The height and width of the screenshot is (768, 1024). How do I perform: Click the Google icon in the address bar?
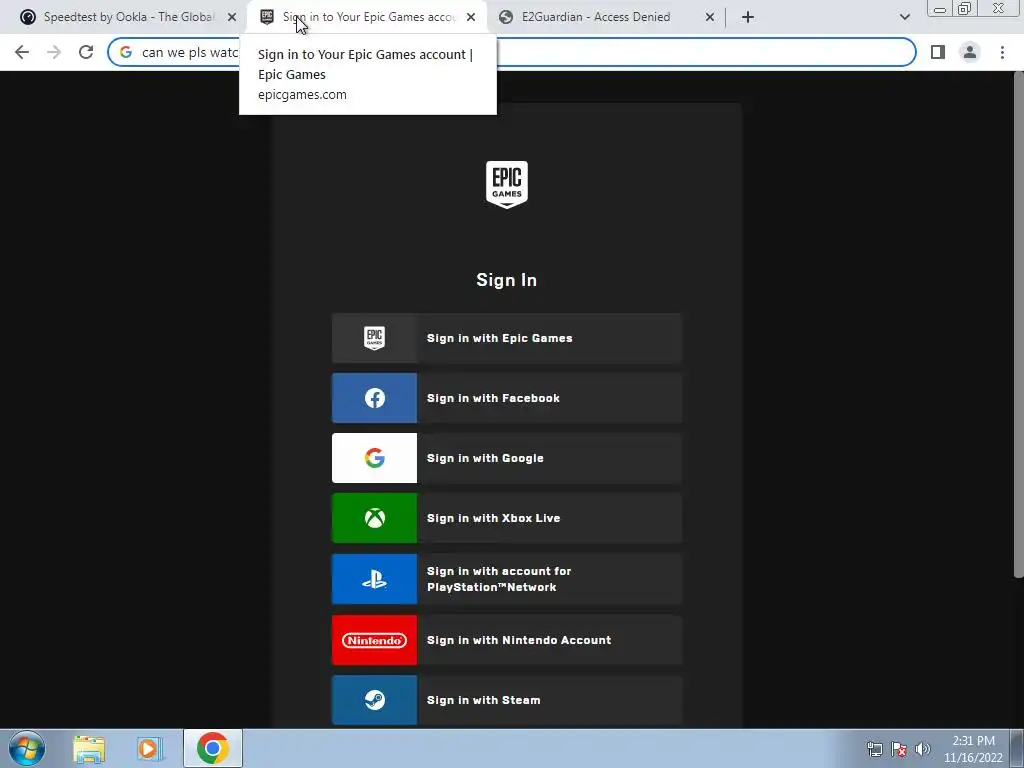pos(126,52)
